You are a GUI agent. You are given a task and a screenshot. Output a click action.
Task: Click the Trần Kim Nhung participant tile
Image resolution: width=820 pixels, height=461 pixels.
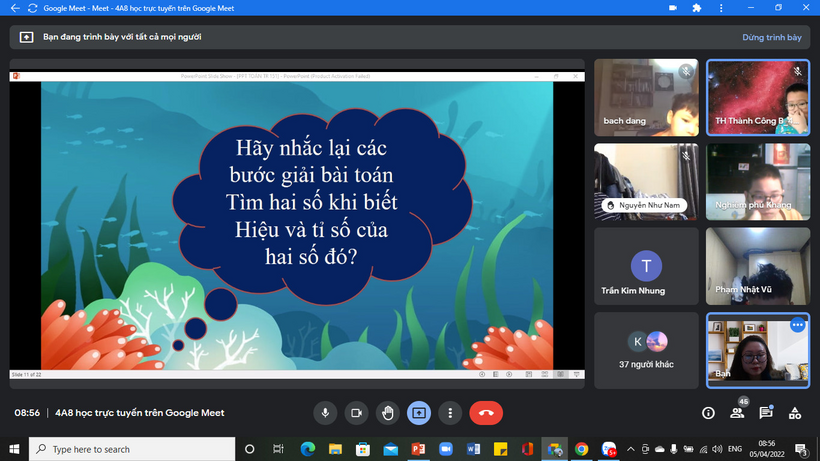click(644, 266)
